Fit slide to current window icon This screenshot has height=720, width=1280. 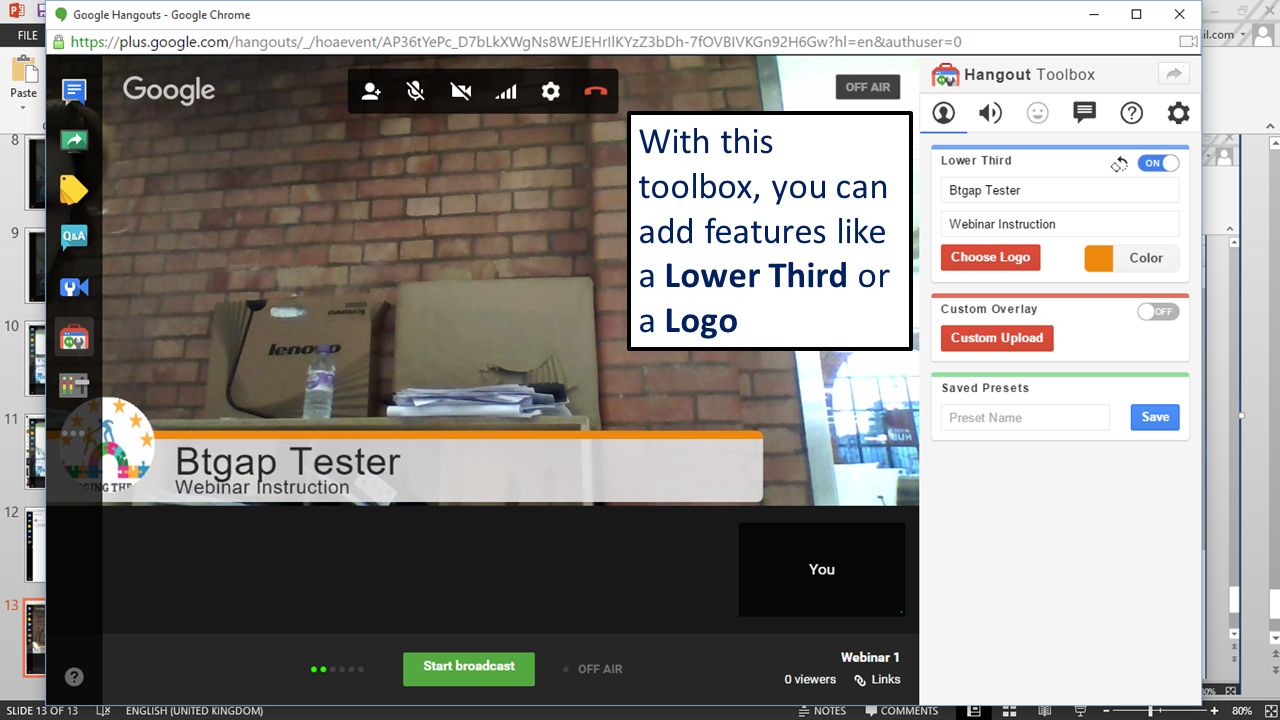tap(1269, 711)
